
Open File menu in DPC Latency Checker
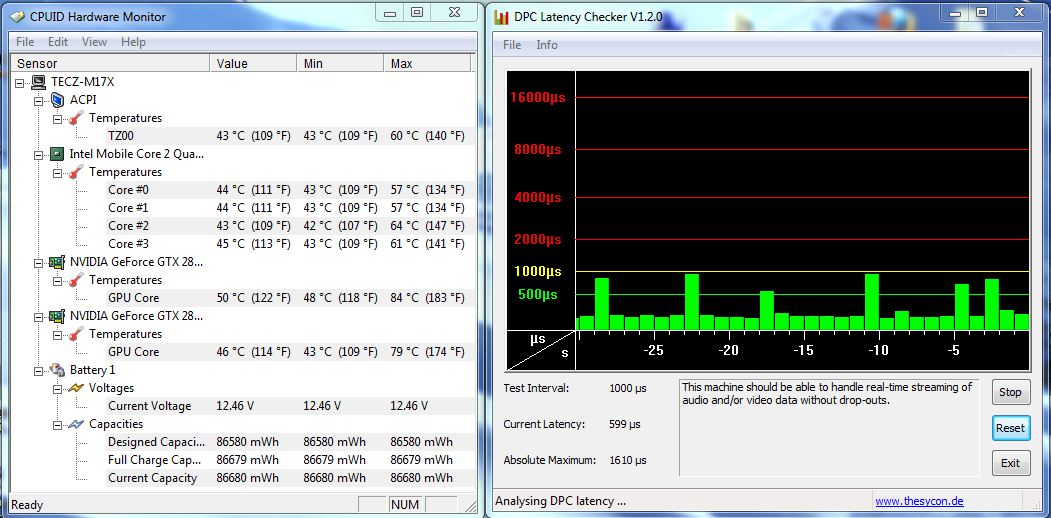[x=511, y=45]
